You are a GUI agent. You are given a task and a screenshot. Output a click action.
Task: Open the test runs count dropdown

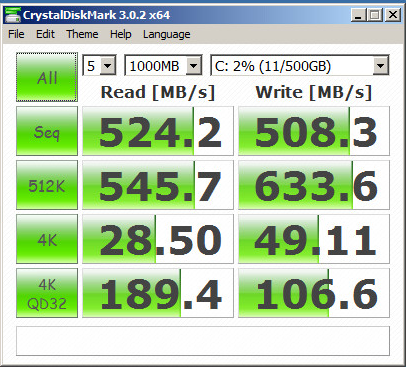tap(99, 65)
